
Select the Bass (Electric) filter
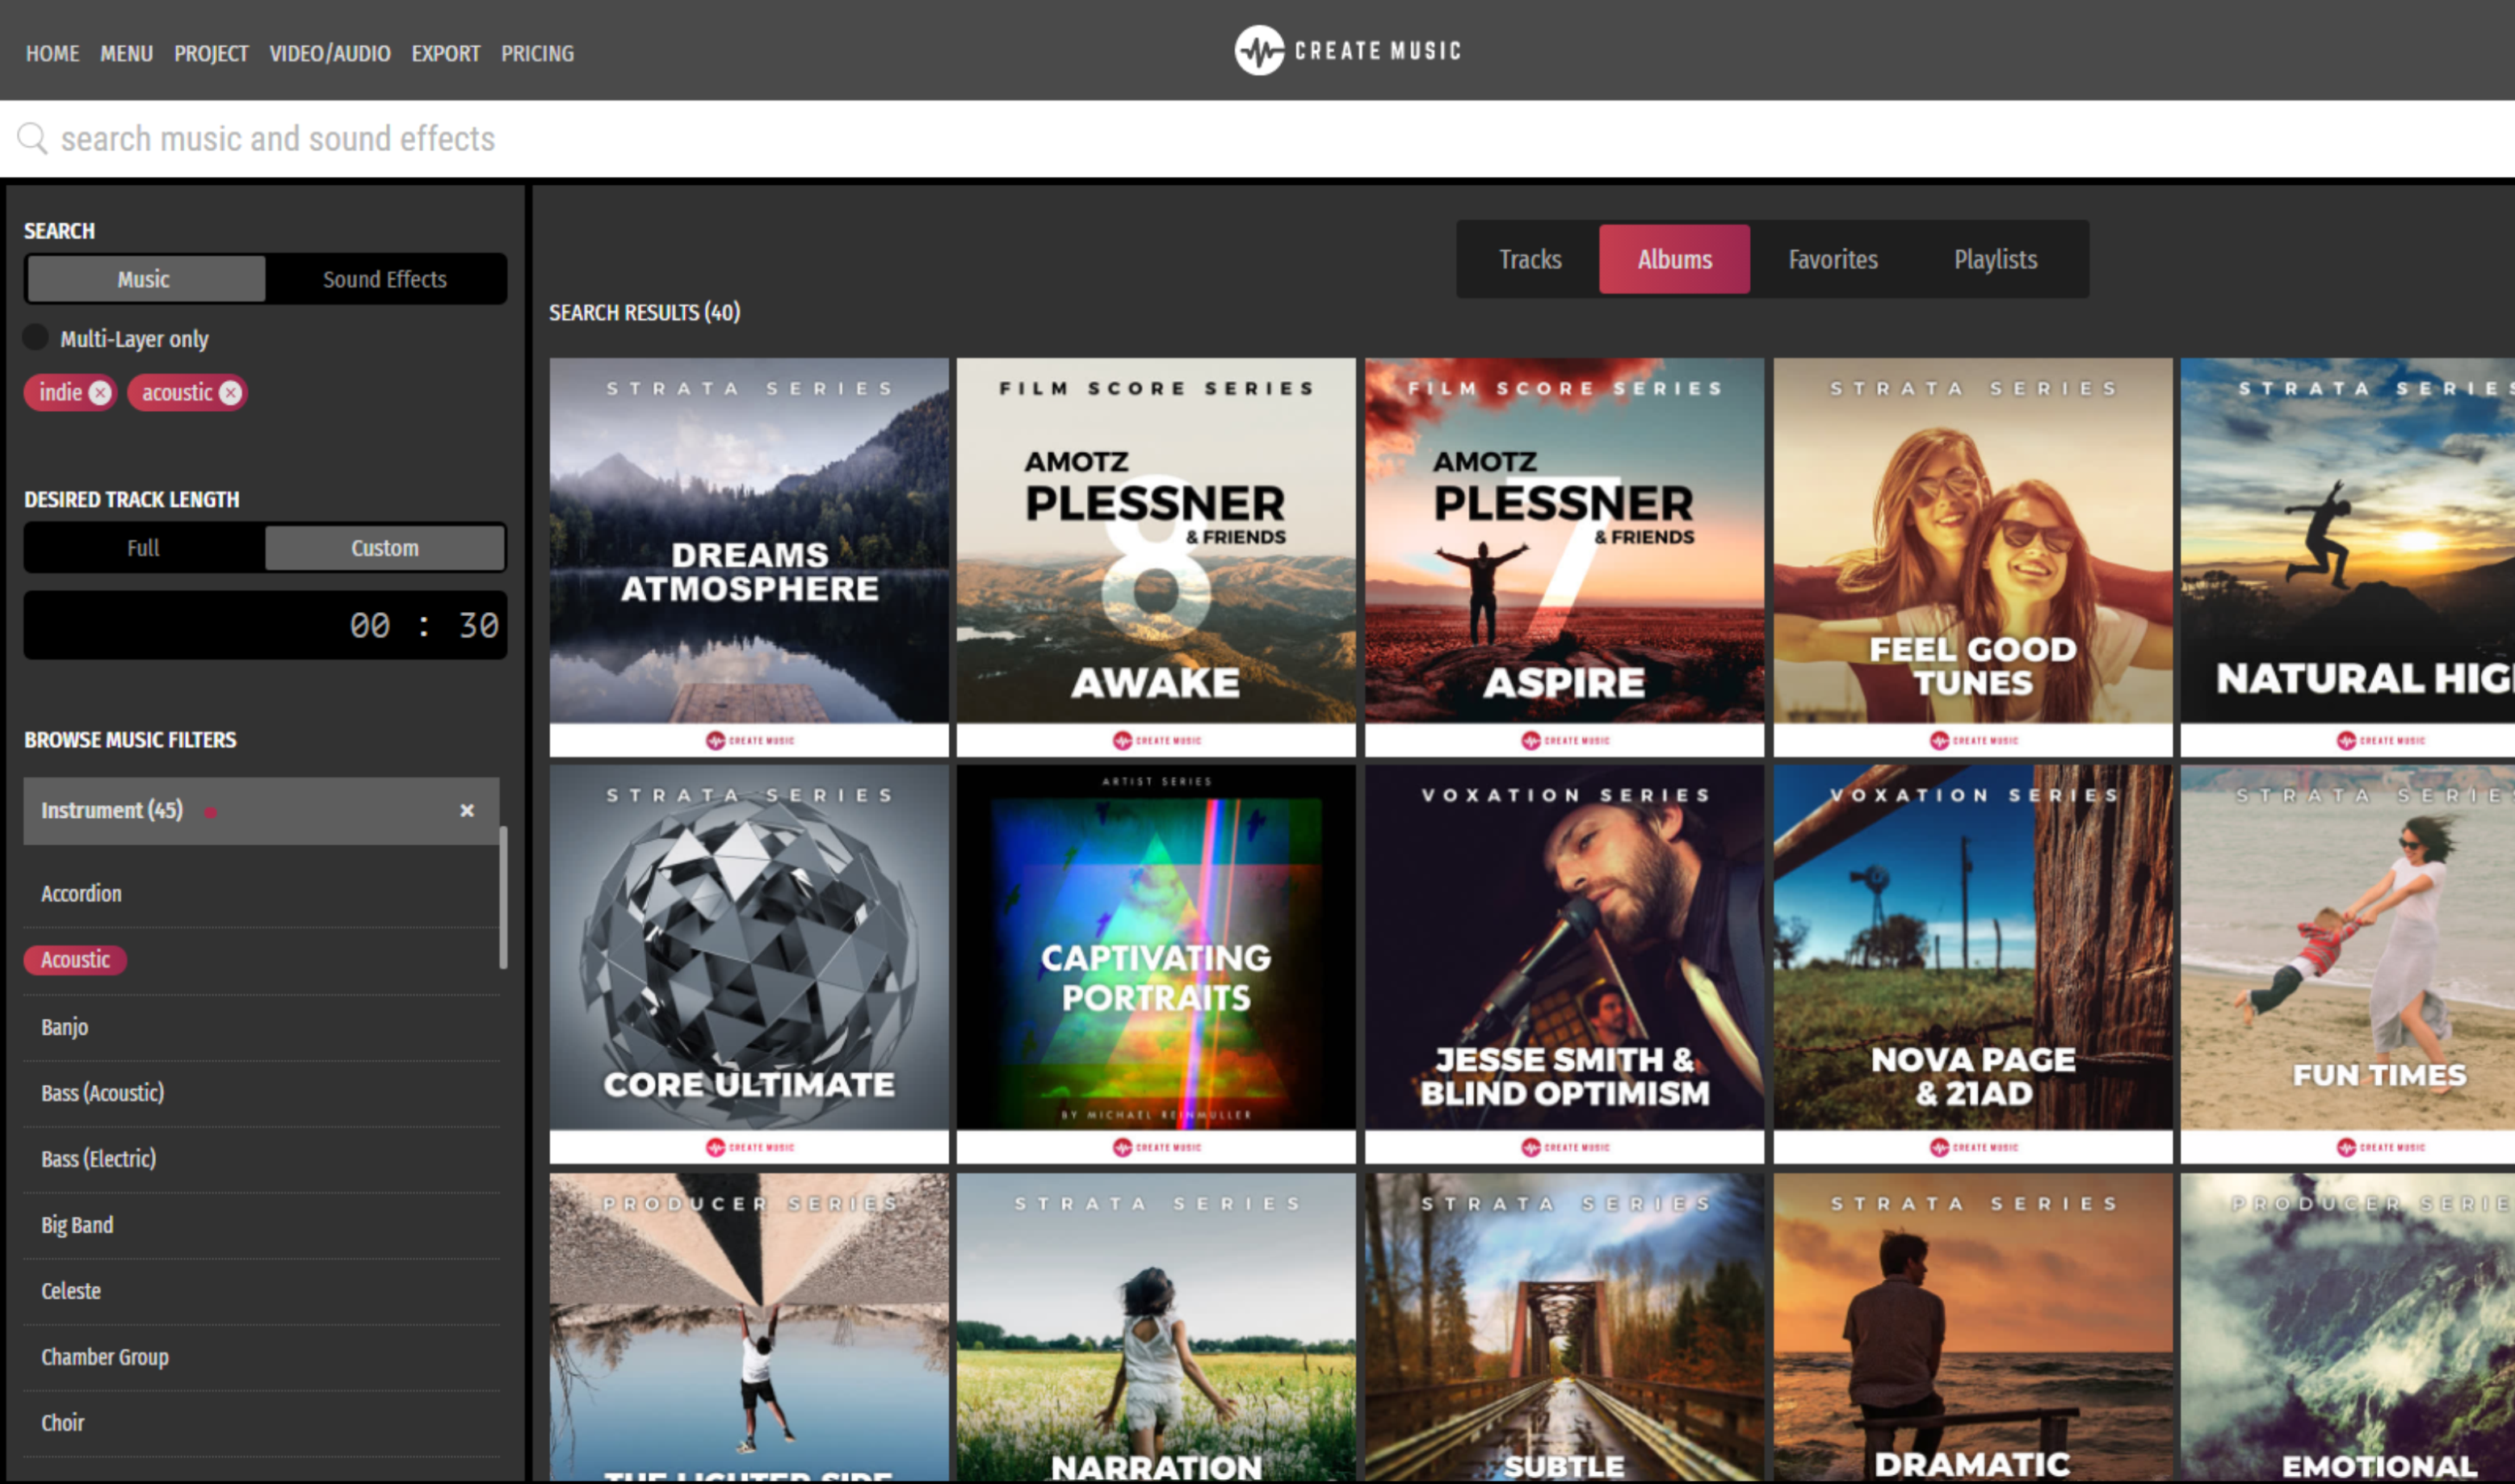261,1159
